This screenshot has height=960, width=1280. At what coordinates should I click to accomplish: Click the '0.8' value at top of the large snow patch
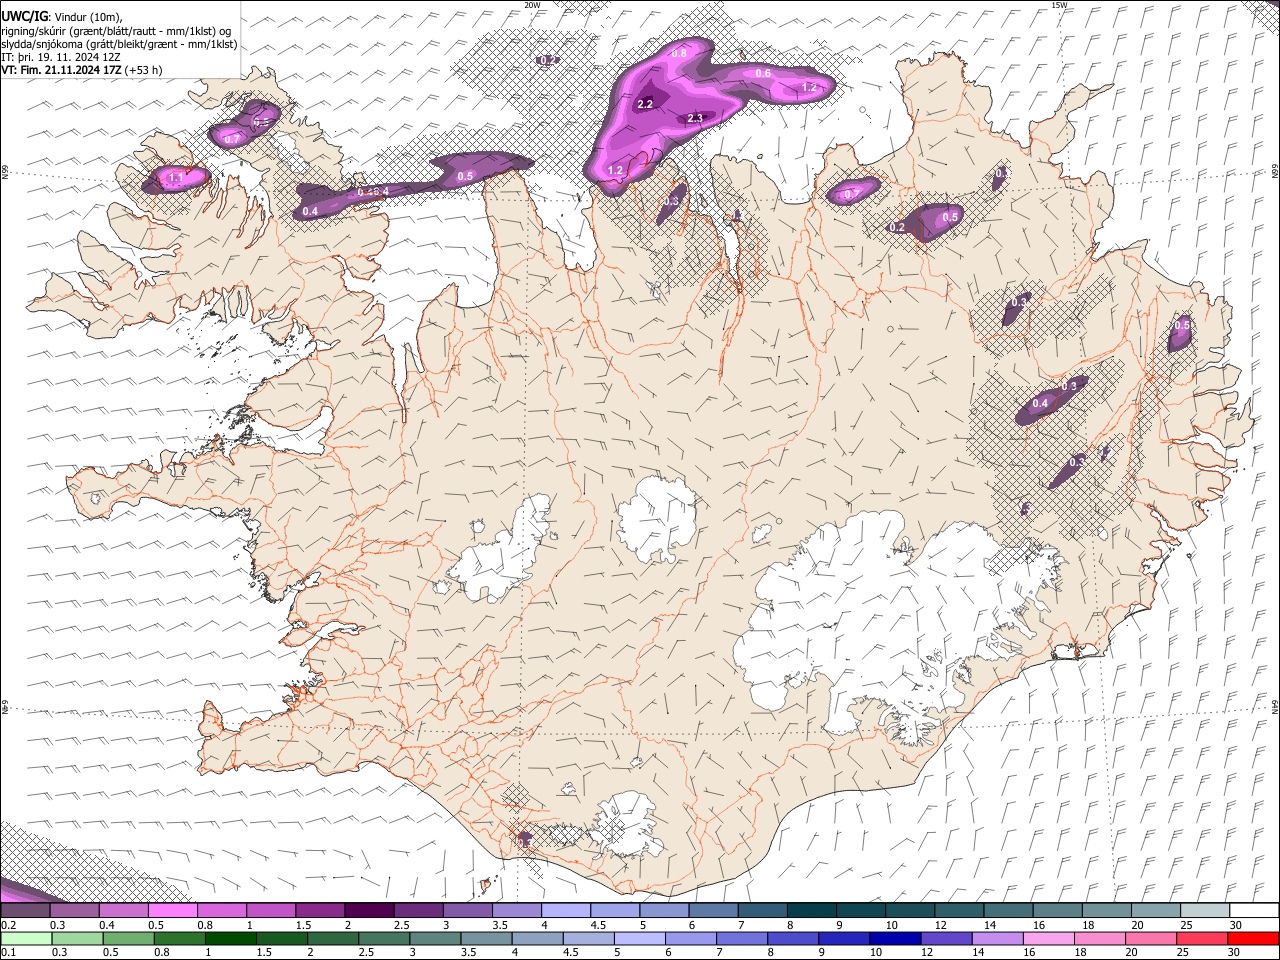click(x=679, y=53)
